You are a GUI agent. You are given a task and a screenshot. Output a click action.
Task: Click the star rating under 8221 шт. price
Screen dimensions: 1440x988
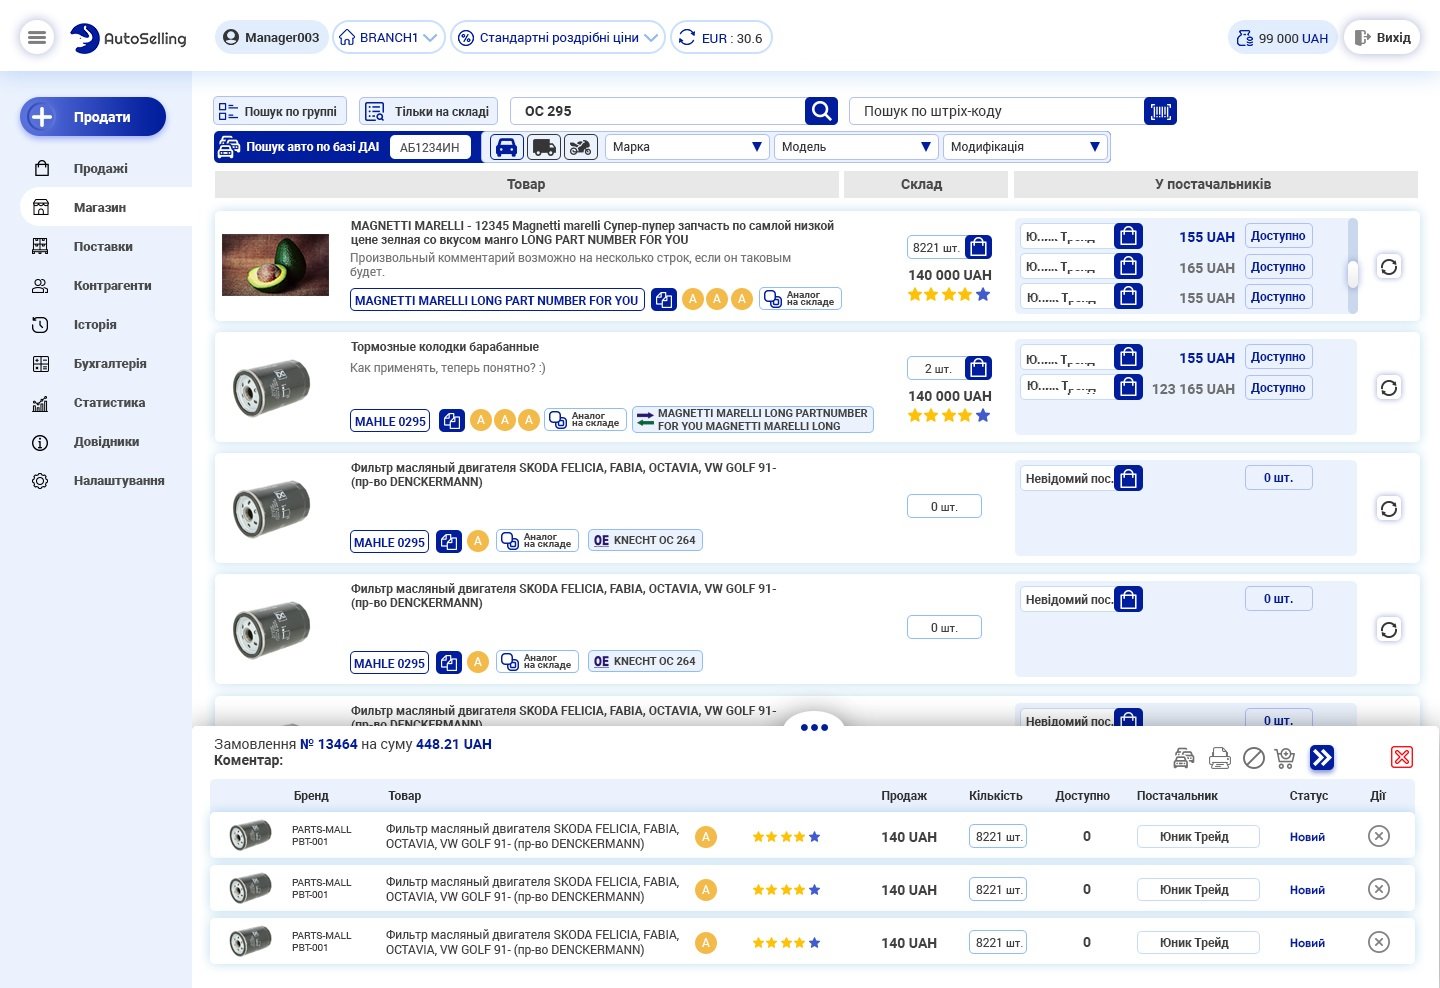click(x=949, y=294)
